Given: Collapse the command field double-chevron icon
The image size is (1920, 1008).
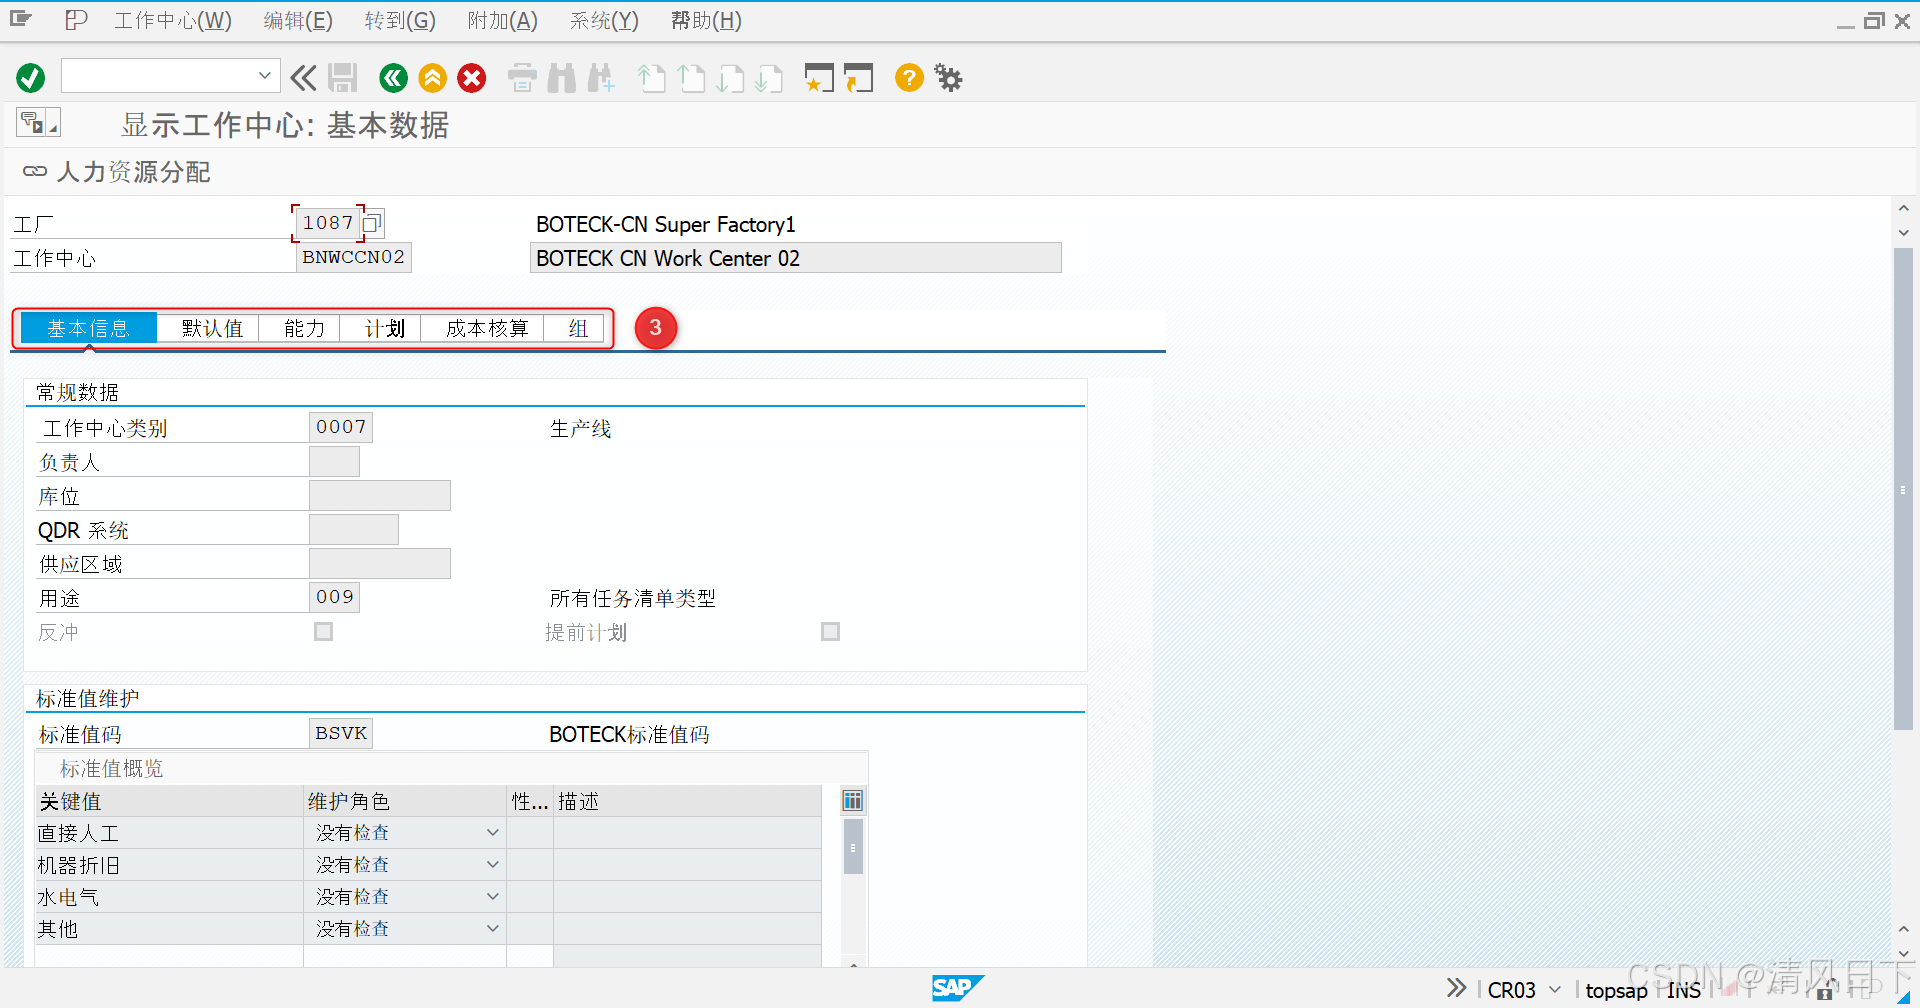Looking at the screenshot, I should pos(303,78).
